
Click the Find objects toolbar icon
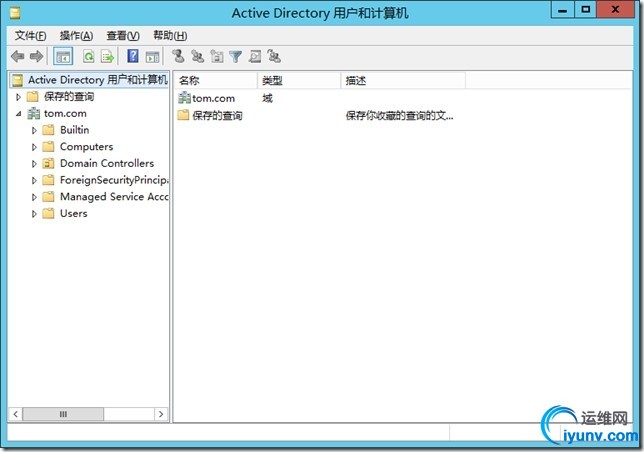click(255, 56)
